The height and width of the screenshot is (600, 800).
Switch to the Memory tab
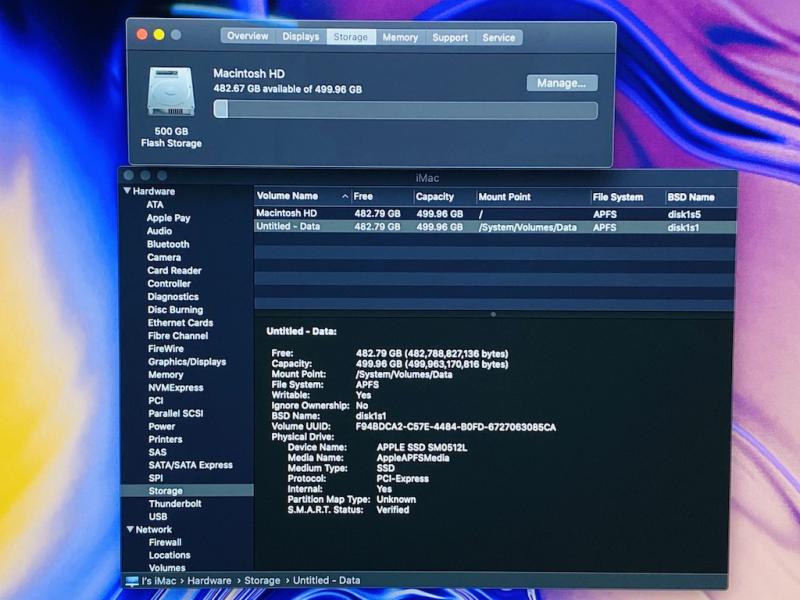[400, 37]
